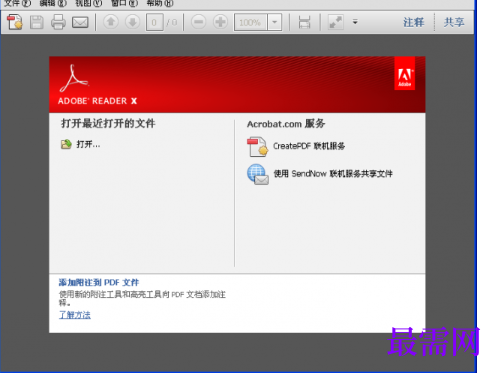Click the zoom in plus button
The image size is (499, 373).
pos(220,22)
